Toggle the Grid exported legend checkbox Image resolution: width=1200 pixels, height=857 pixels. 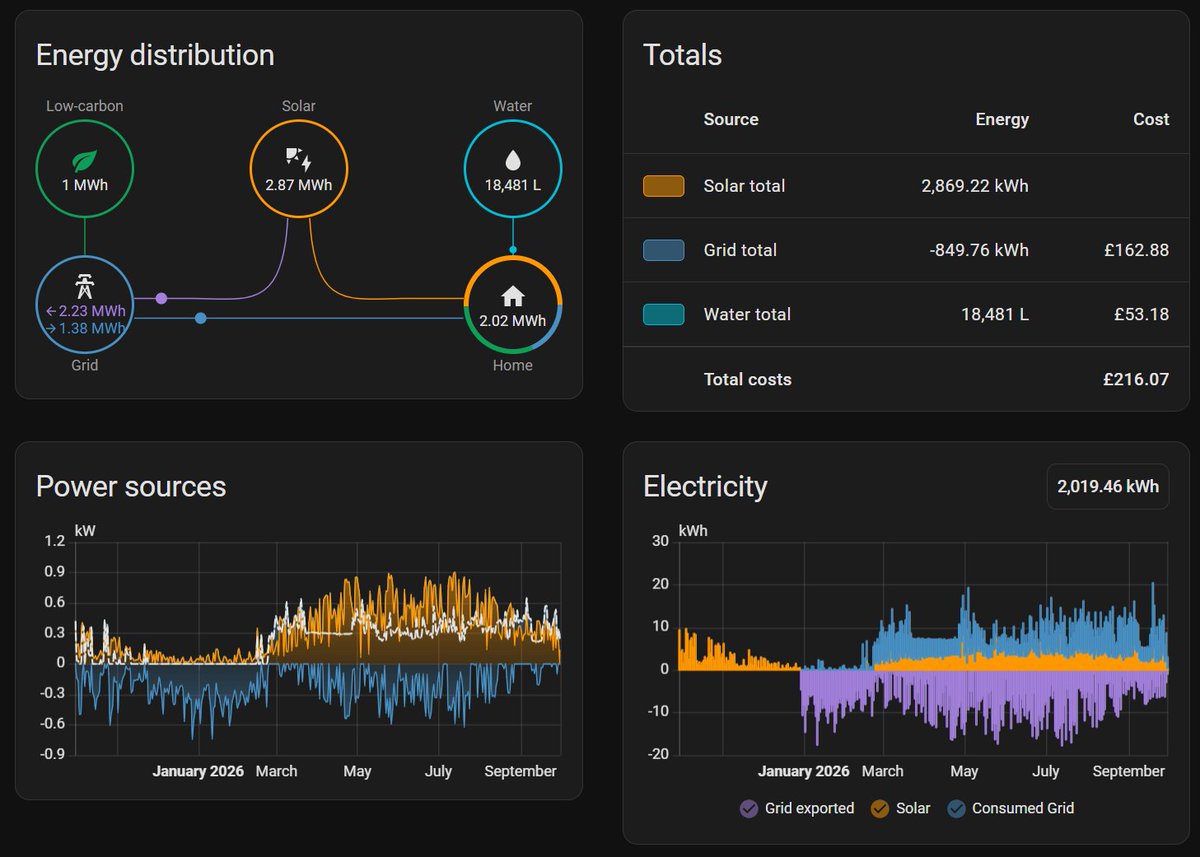click(x=748, y=808)
